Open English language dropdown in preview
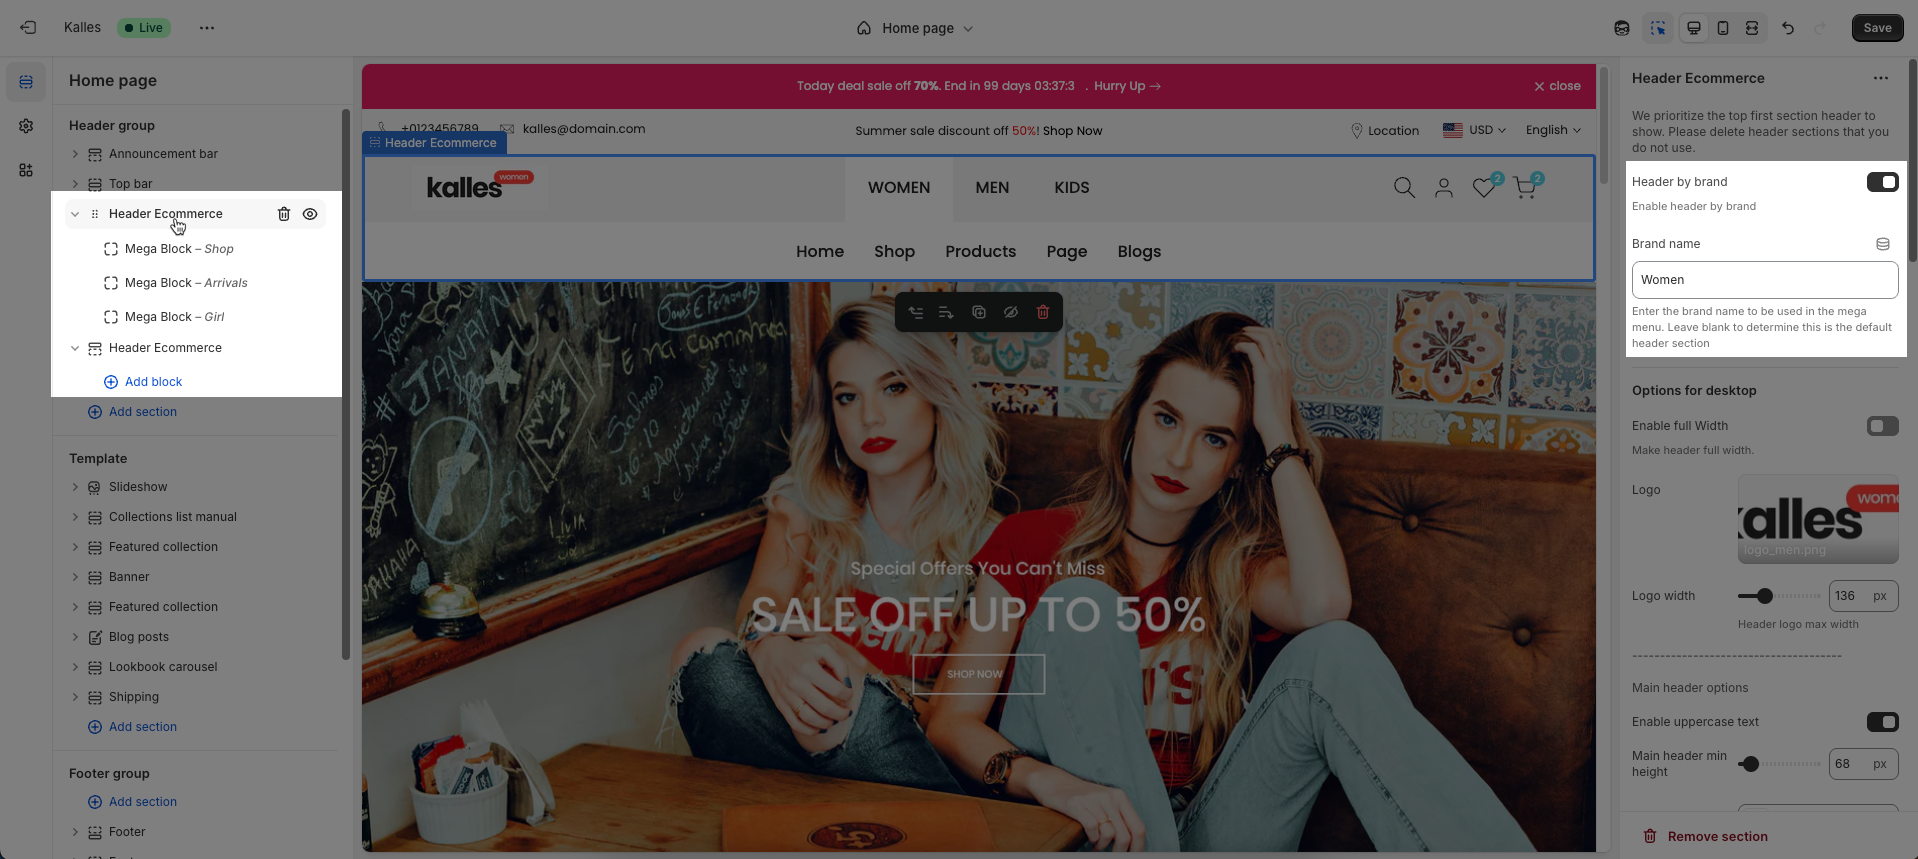This screenshot has height=859, width=1918. (1553, 130)
